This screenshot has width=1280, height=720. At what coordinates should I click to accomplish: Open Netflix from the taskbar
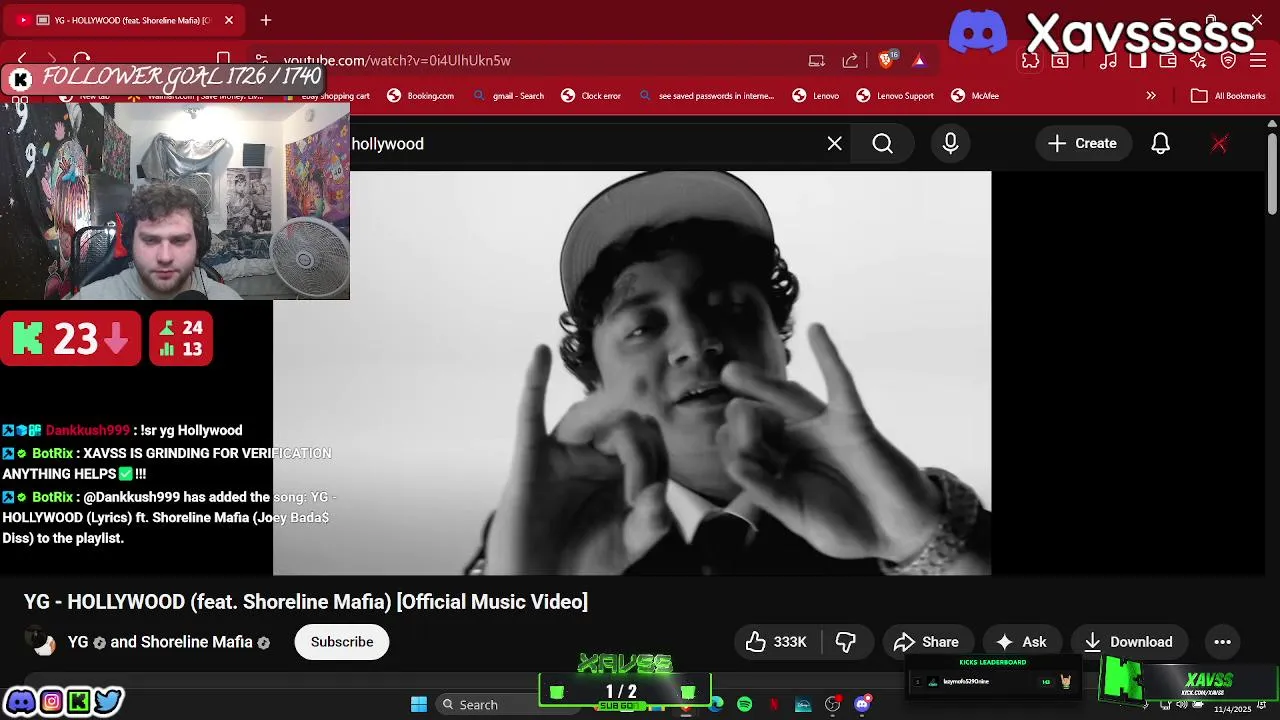click(774, 705)
